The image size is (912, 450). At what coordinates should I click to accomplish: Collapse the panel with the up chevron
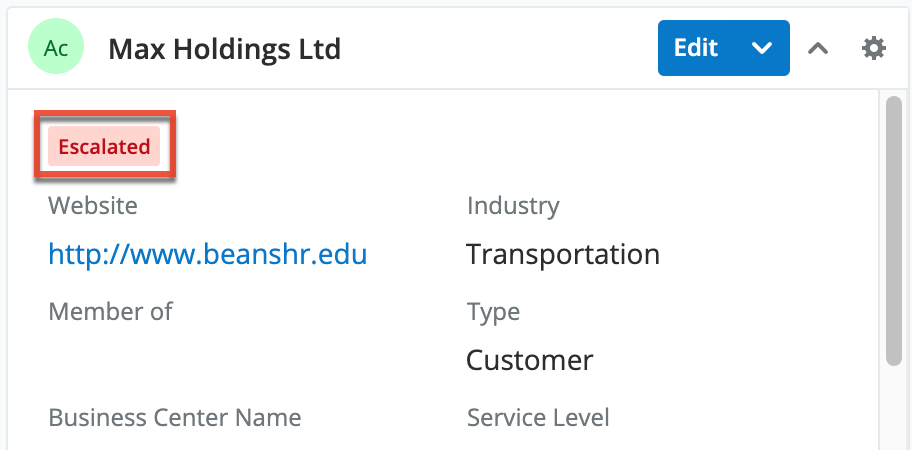click(818, 48)
